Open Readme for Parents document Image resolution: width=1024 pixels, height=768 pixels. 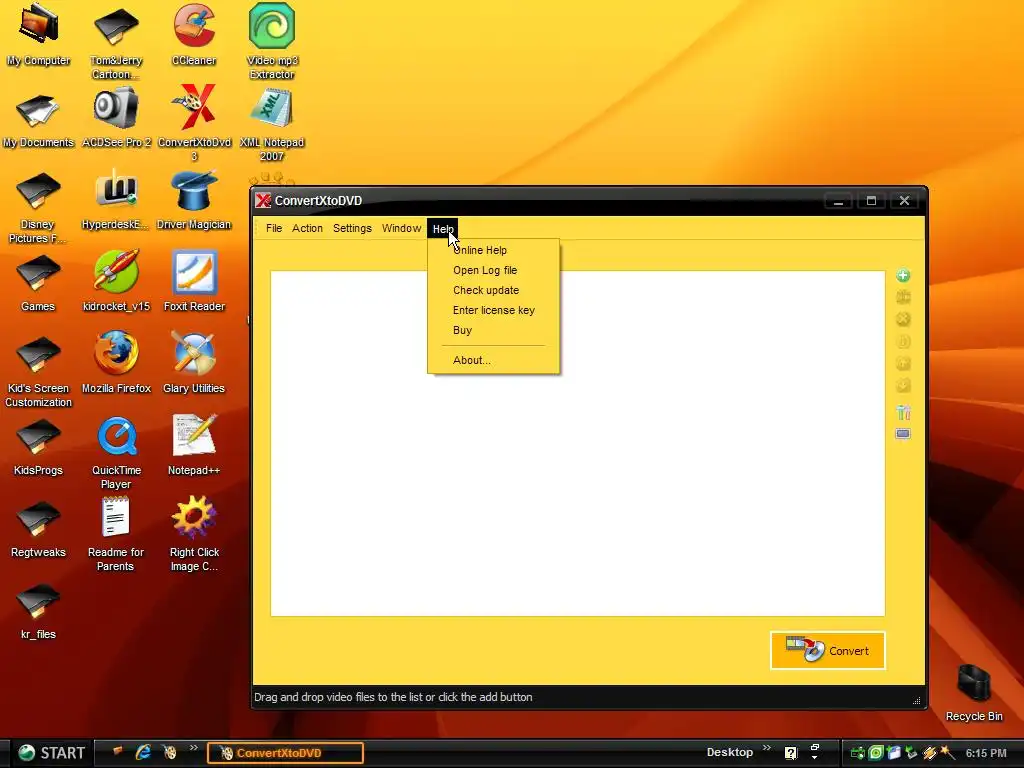(116, 534)
